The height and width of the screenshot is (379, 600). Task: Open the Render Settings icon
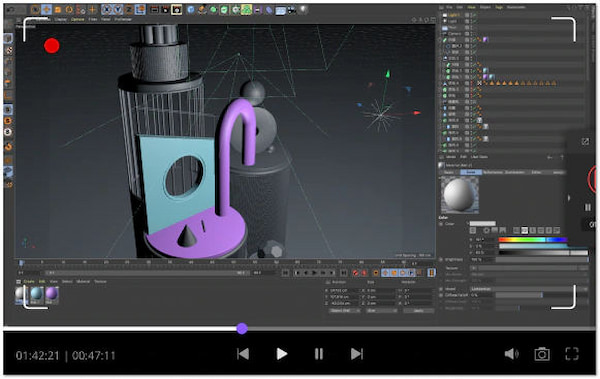click(x=176, y=10)
